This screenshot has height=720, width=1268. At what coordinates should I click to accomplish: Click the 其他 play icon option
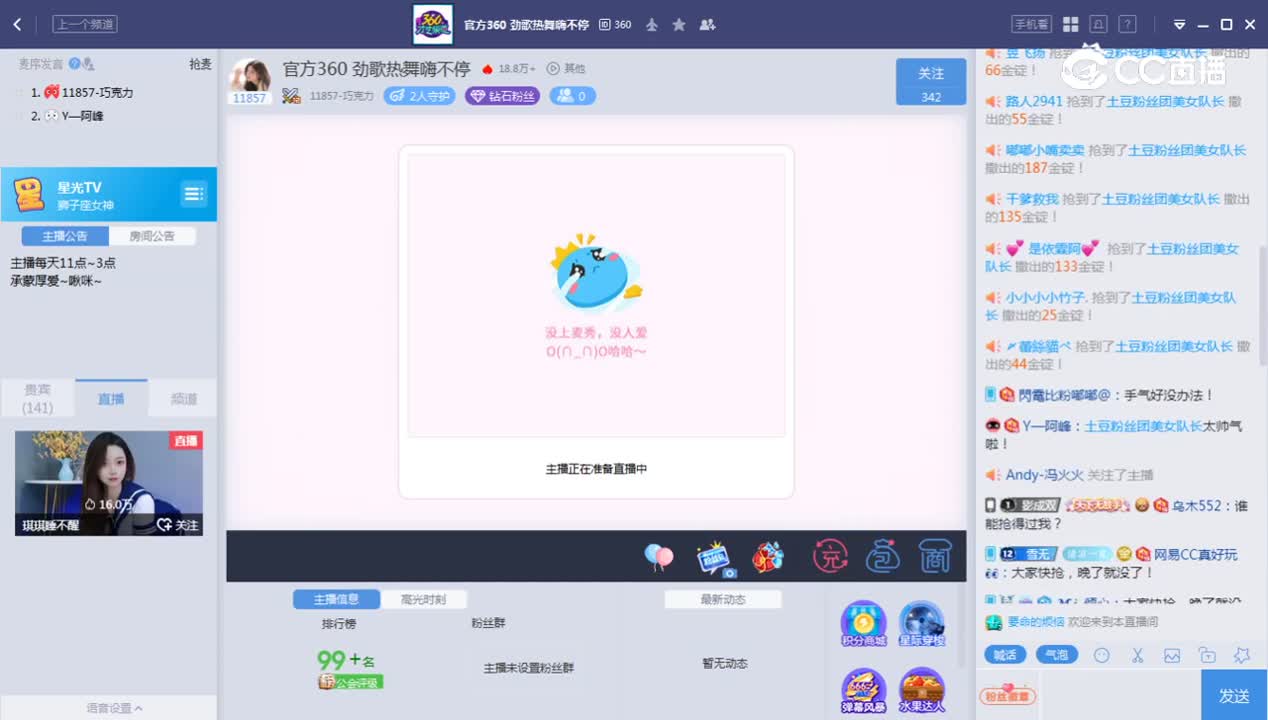(x=565, y=69)
